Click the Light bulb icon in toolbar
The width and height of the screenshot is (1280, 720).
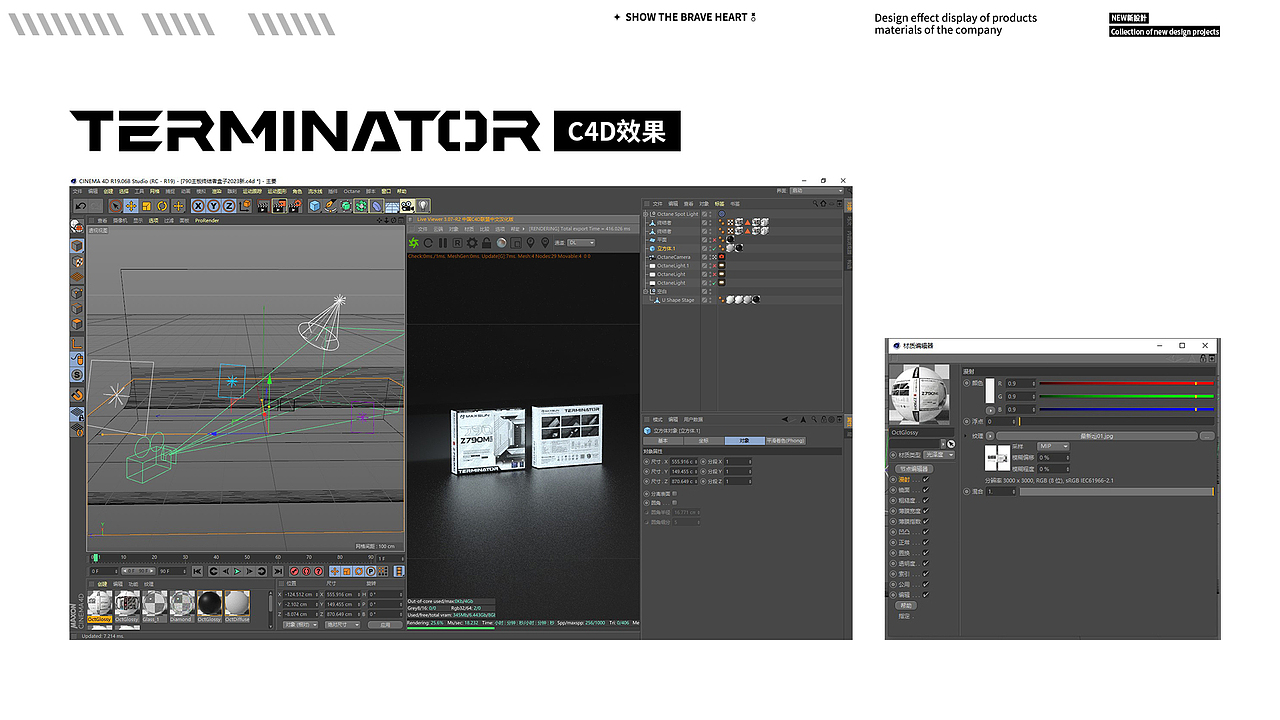point(423,206)
